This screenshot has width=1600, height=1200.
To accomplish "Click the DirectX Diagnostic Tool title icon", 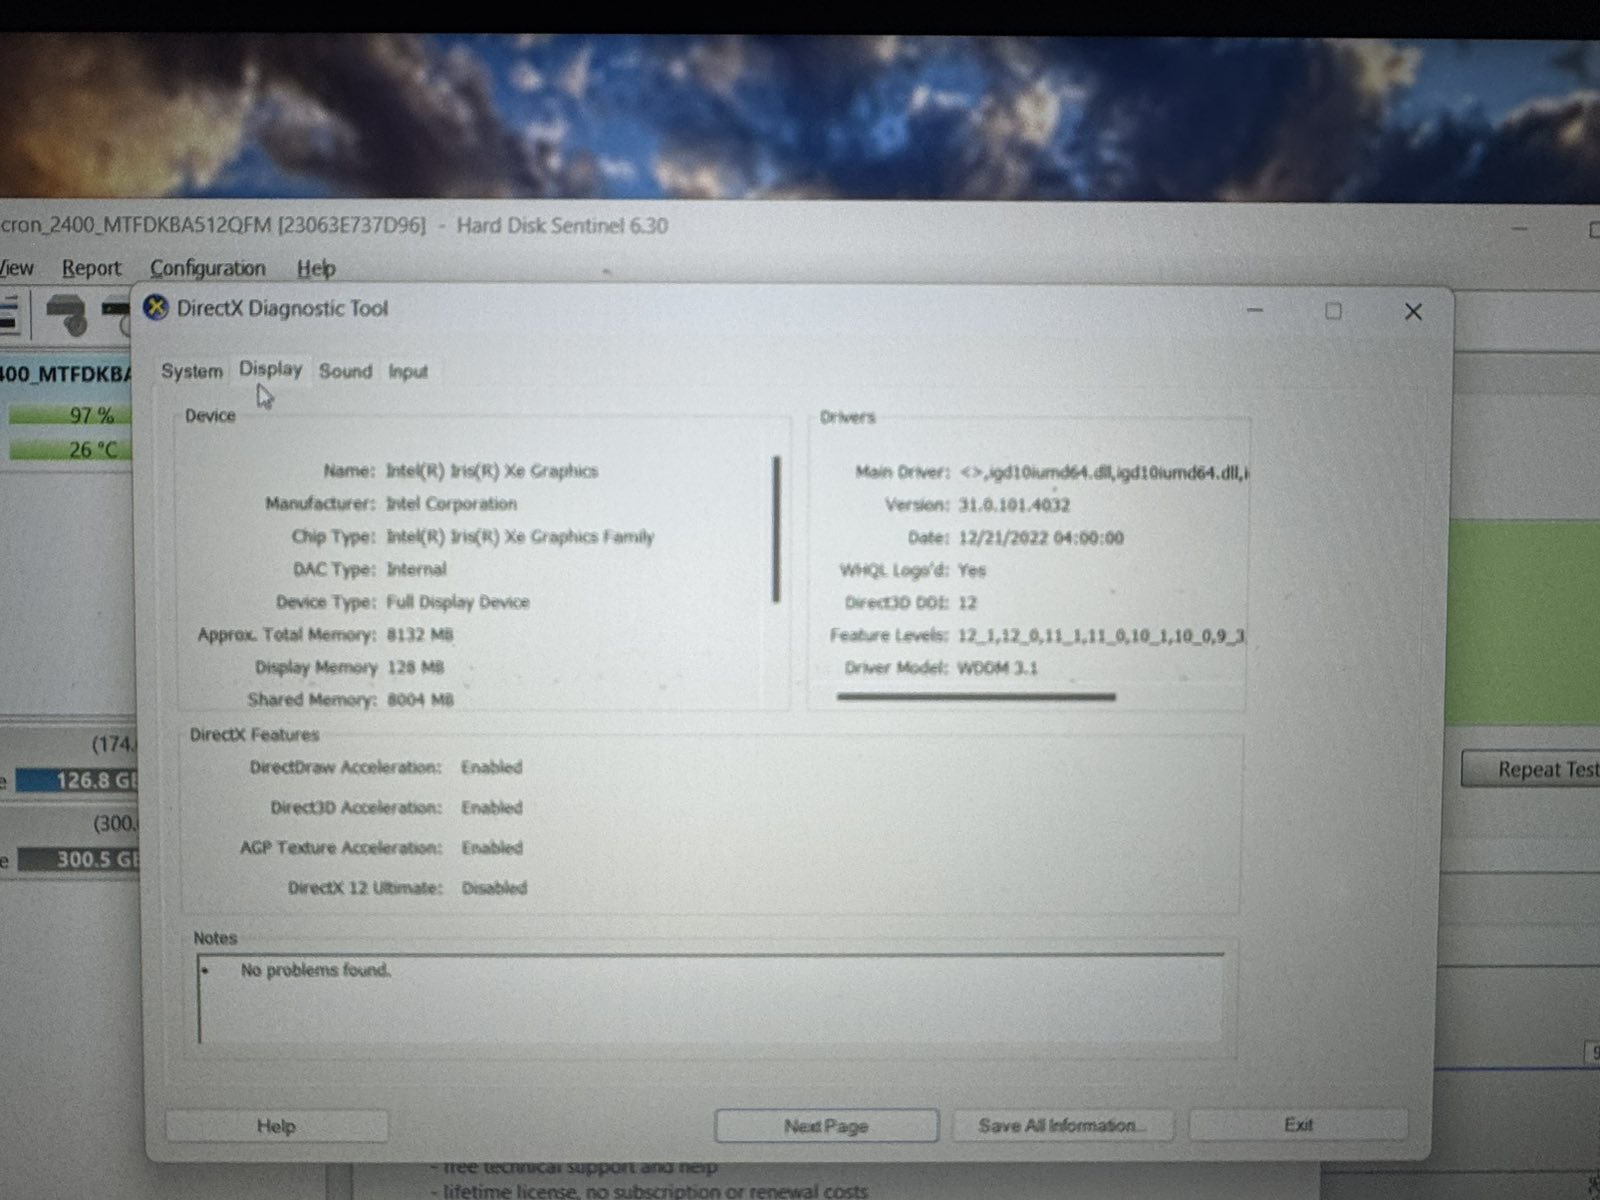I will click(x=156, y=308).
